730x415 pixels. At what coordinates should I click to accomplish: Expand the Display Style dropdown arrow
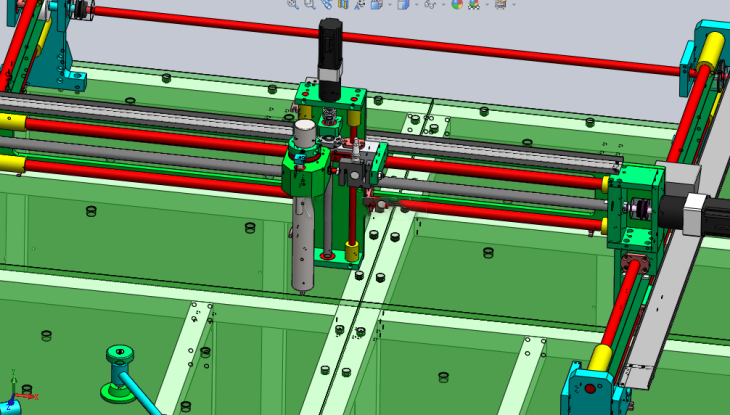[x=416, y=4]
